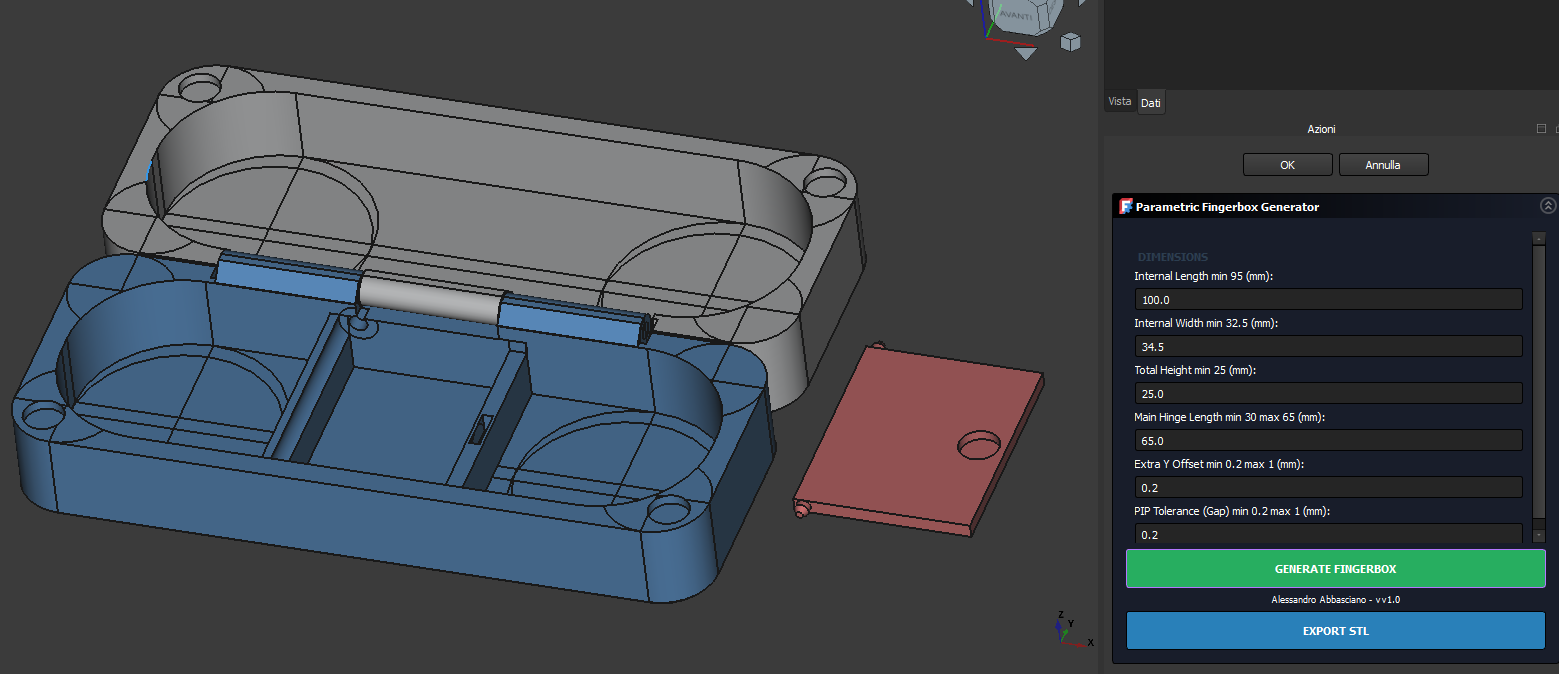Screen dimensions: 1559x674
Task: Switch to the Vista tab
Action: click(x=1120, y=102)
